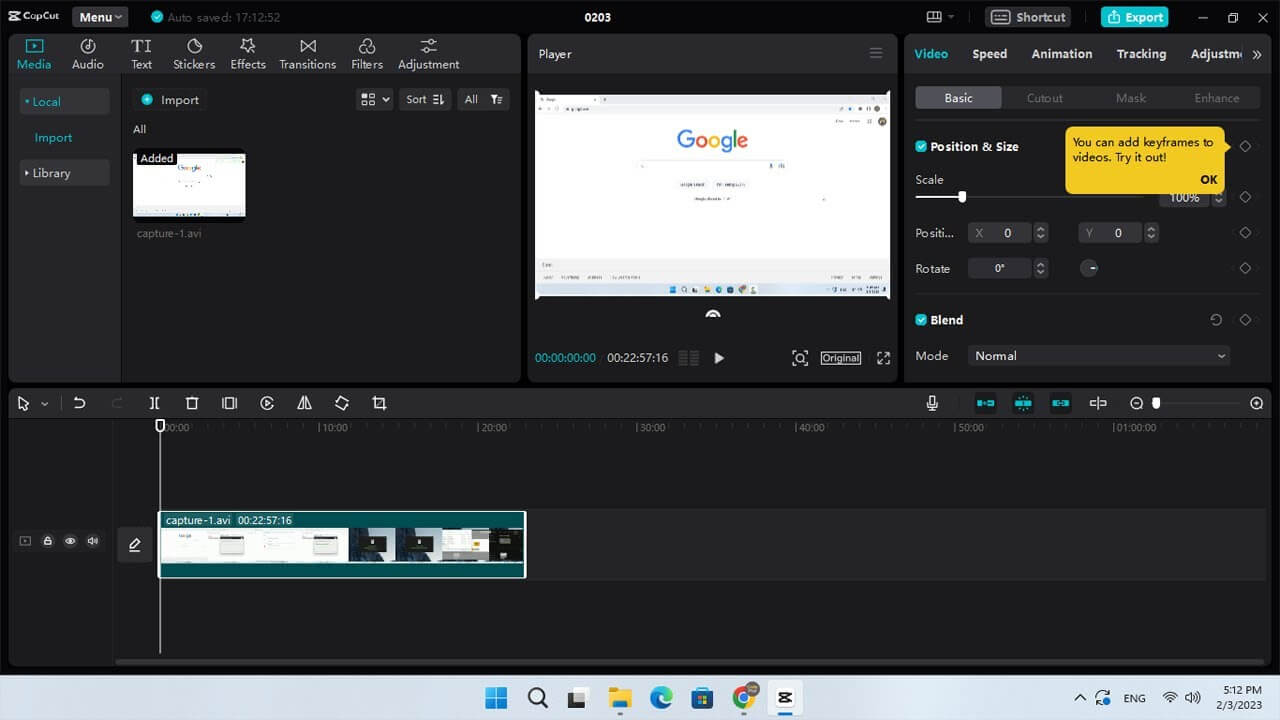
Task: Click the timeline zoom slider handle
Action: pyautogui.click(x=1156, y=403)
